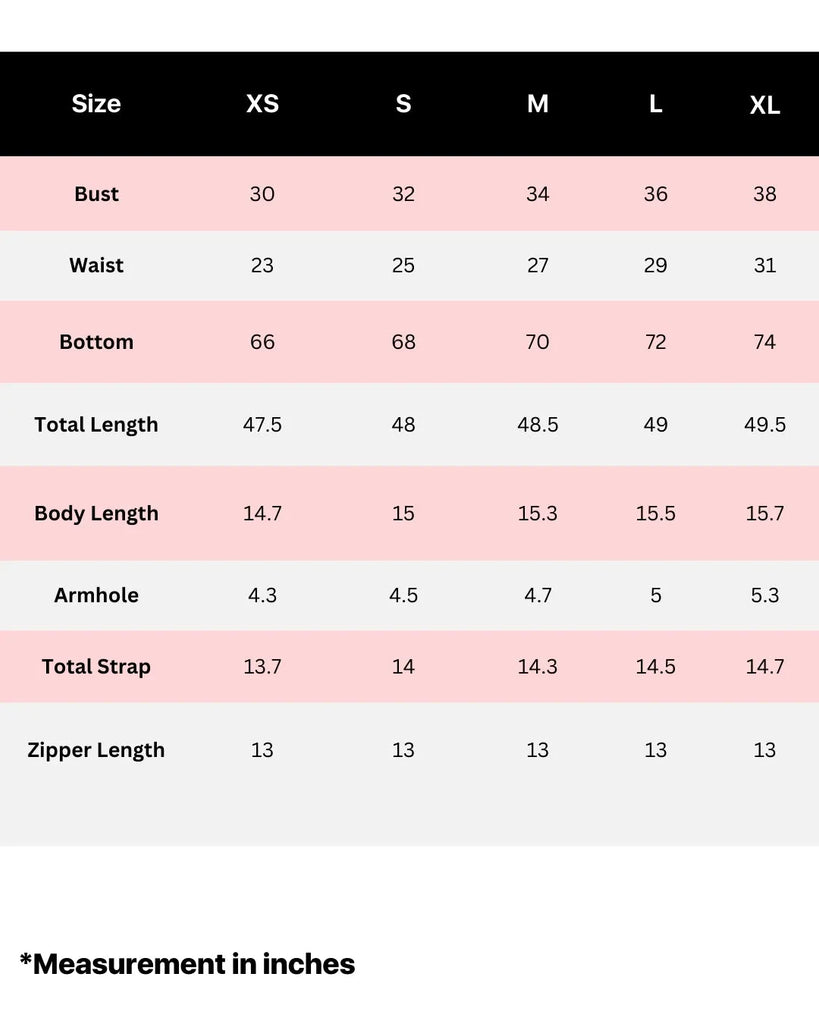The image size is (819, 1024).
Task: Select the XL size column header
Action: point(765,105)
